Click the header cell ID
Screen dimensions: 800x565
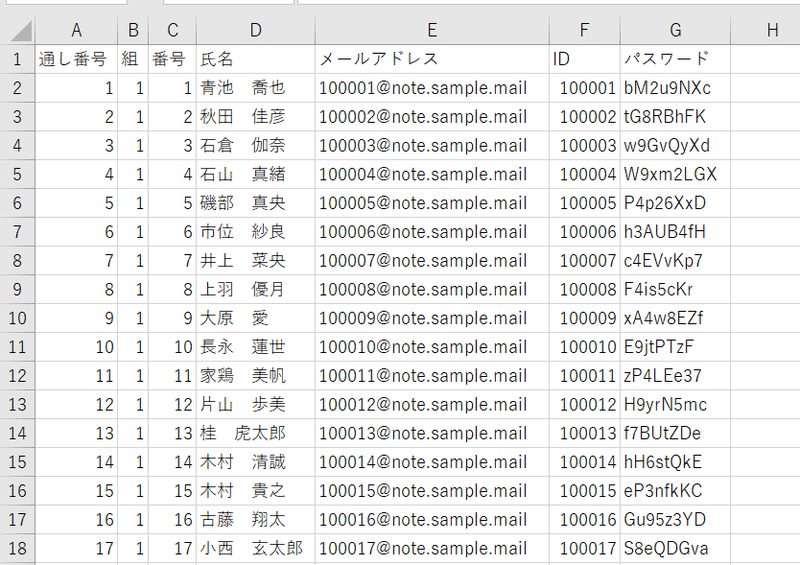click(x=585, y=59)
